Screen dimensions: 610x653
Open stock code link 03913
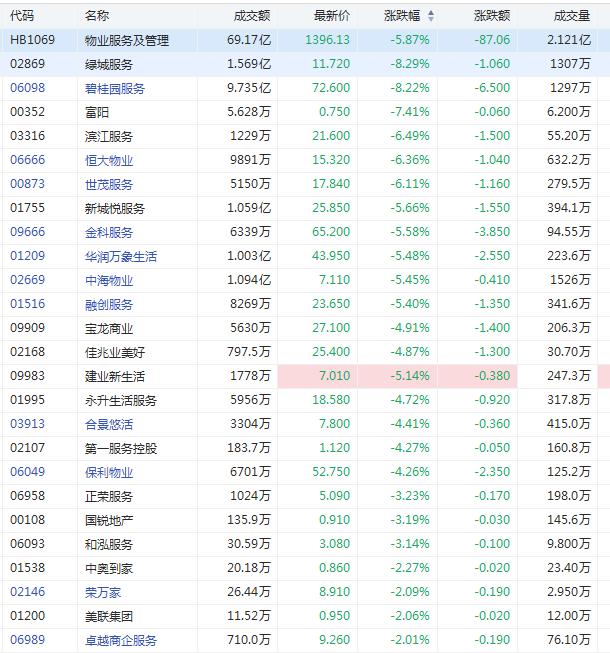pos(27,424)
